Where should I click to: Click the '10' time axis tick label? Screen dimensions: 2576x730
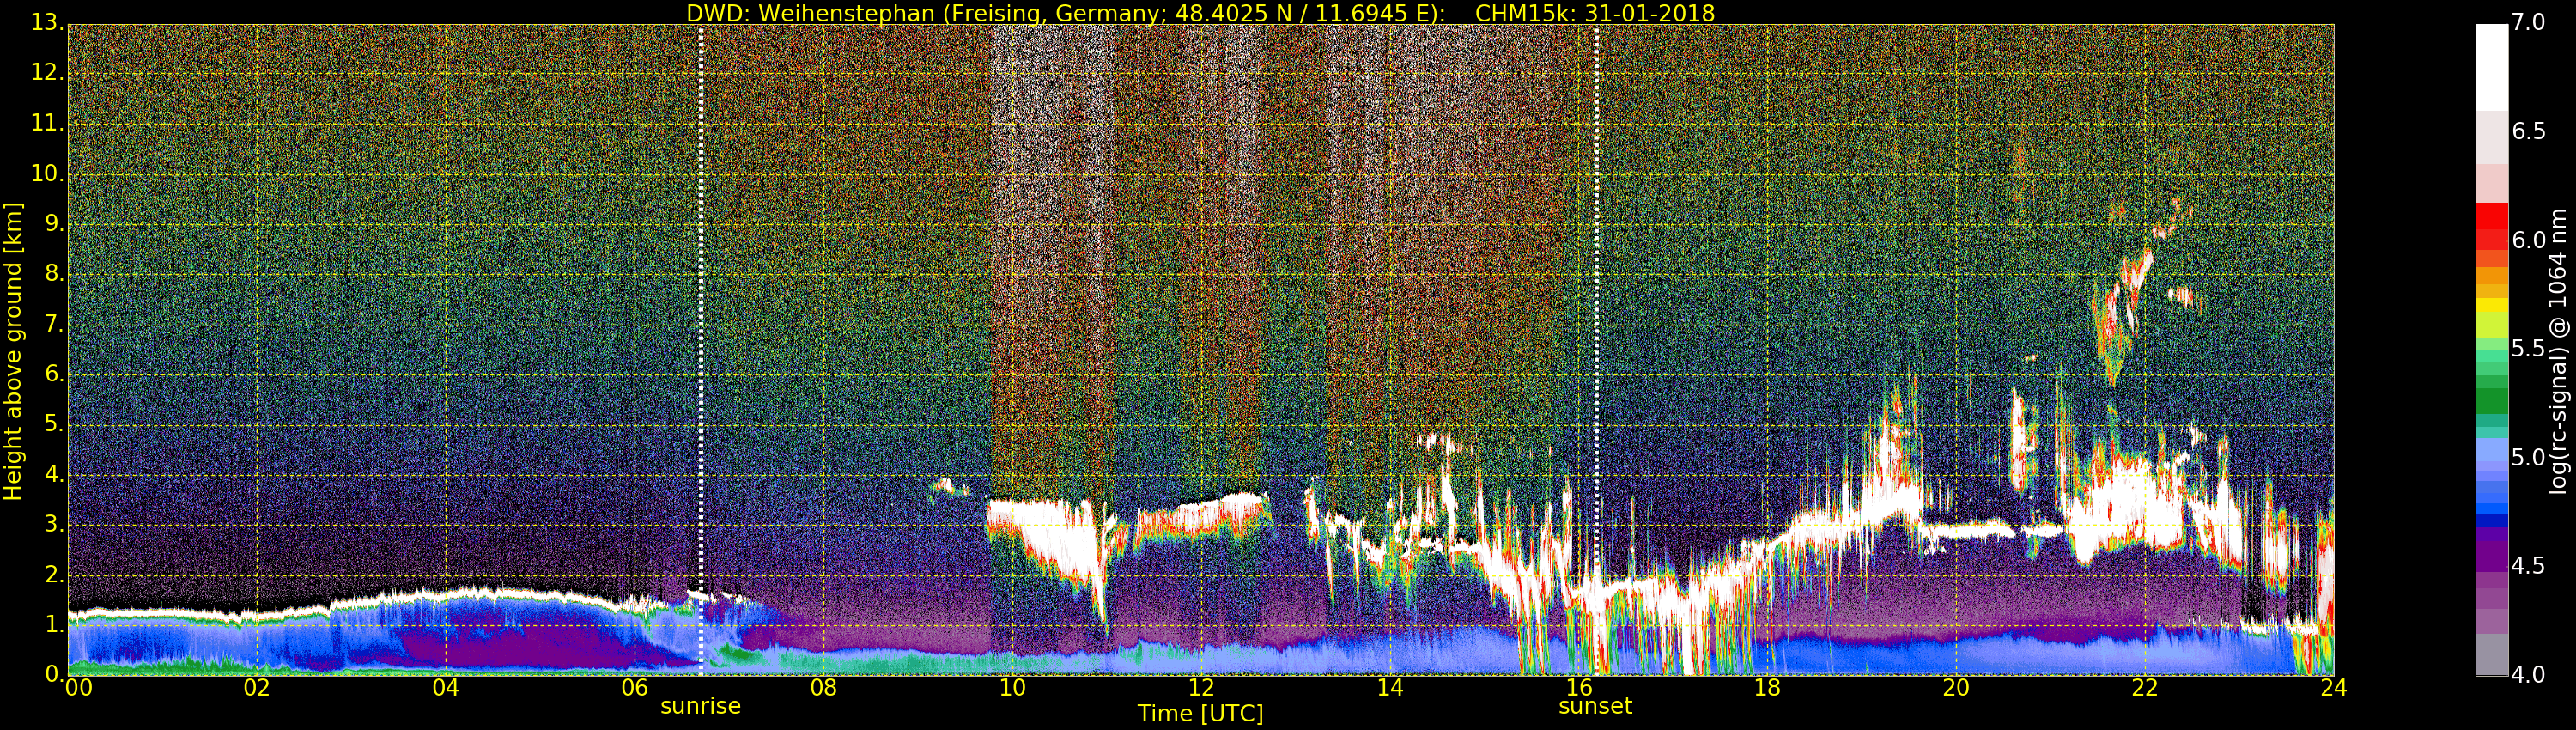[x=1012, y=688]
